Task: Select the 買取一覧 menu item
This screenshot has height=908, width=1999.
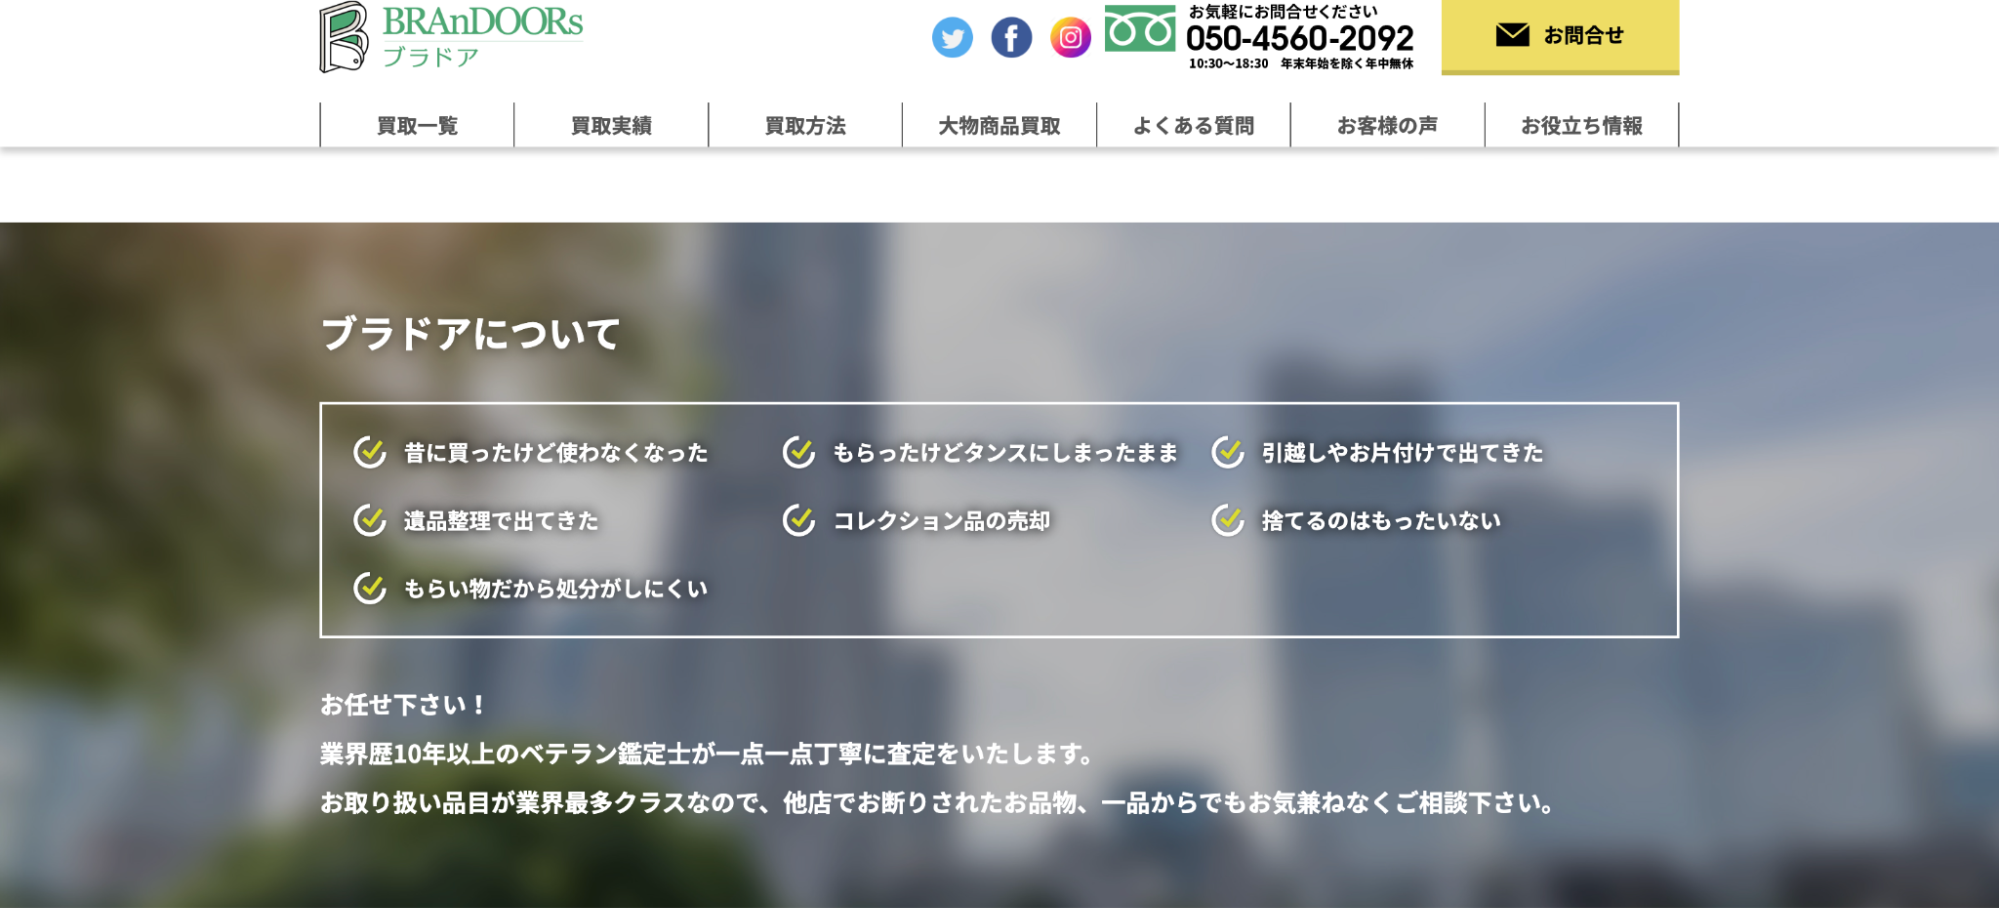Action: point(415,125)
